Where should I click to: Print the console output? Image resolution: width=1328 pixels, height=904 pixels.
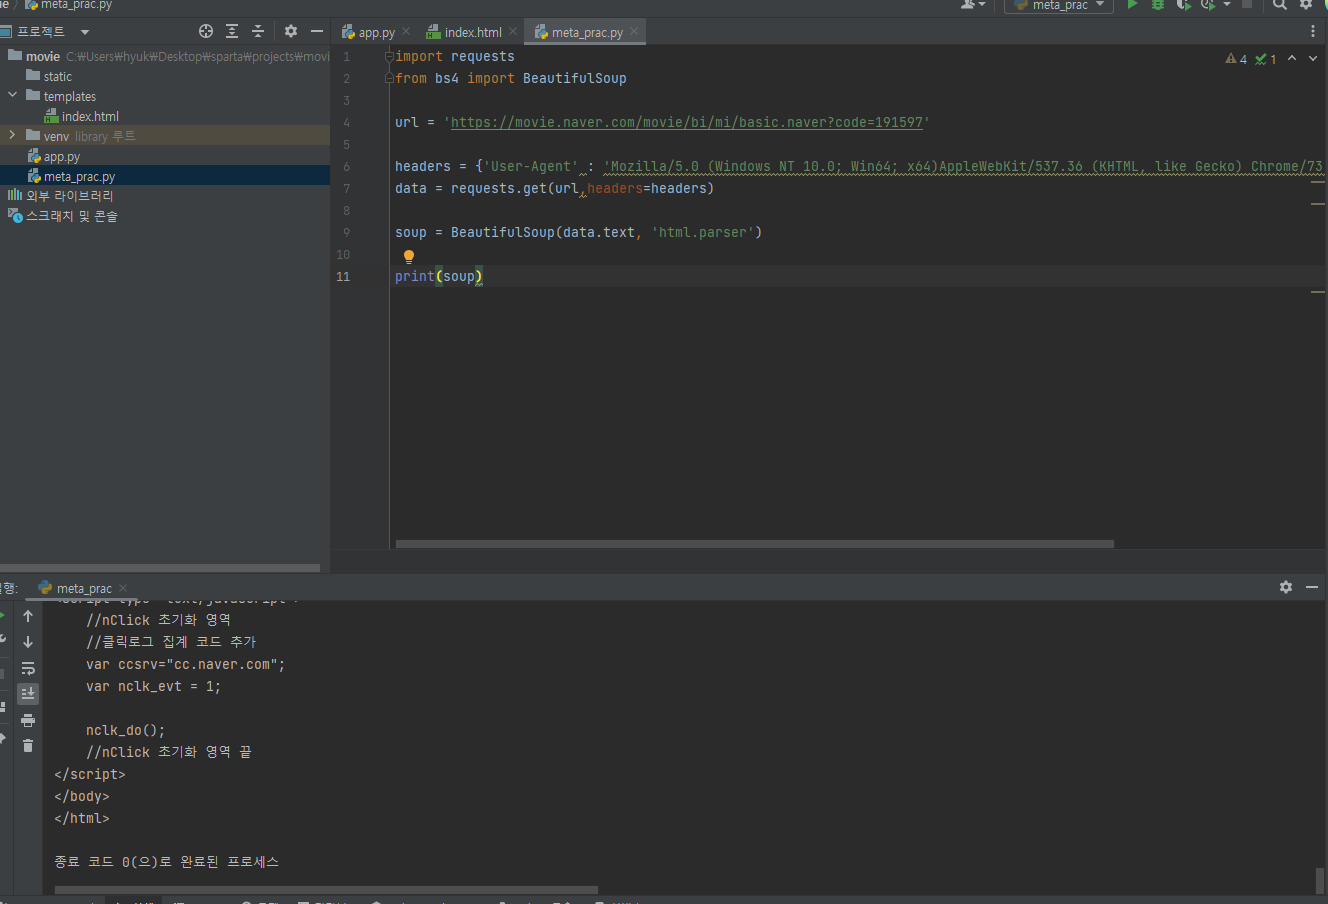pyautogui.click(x=28, y=720)
